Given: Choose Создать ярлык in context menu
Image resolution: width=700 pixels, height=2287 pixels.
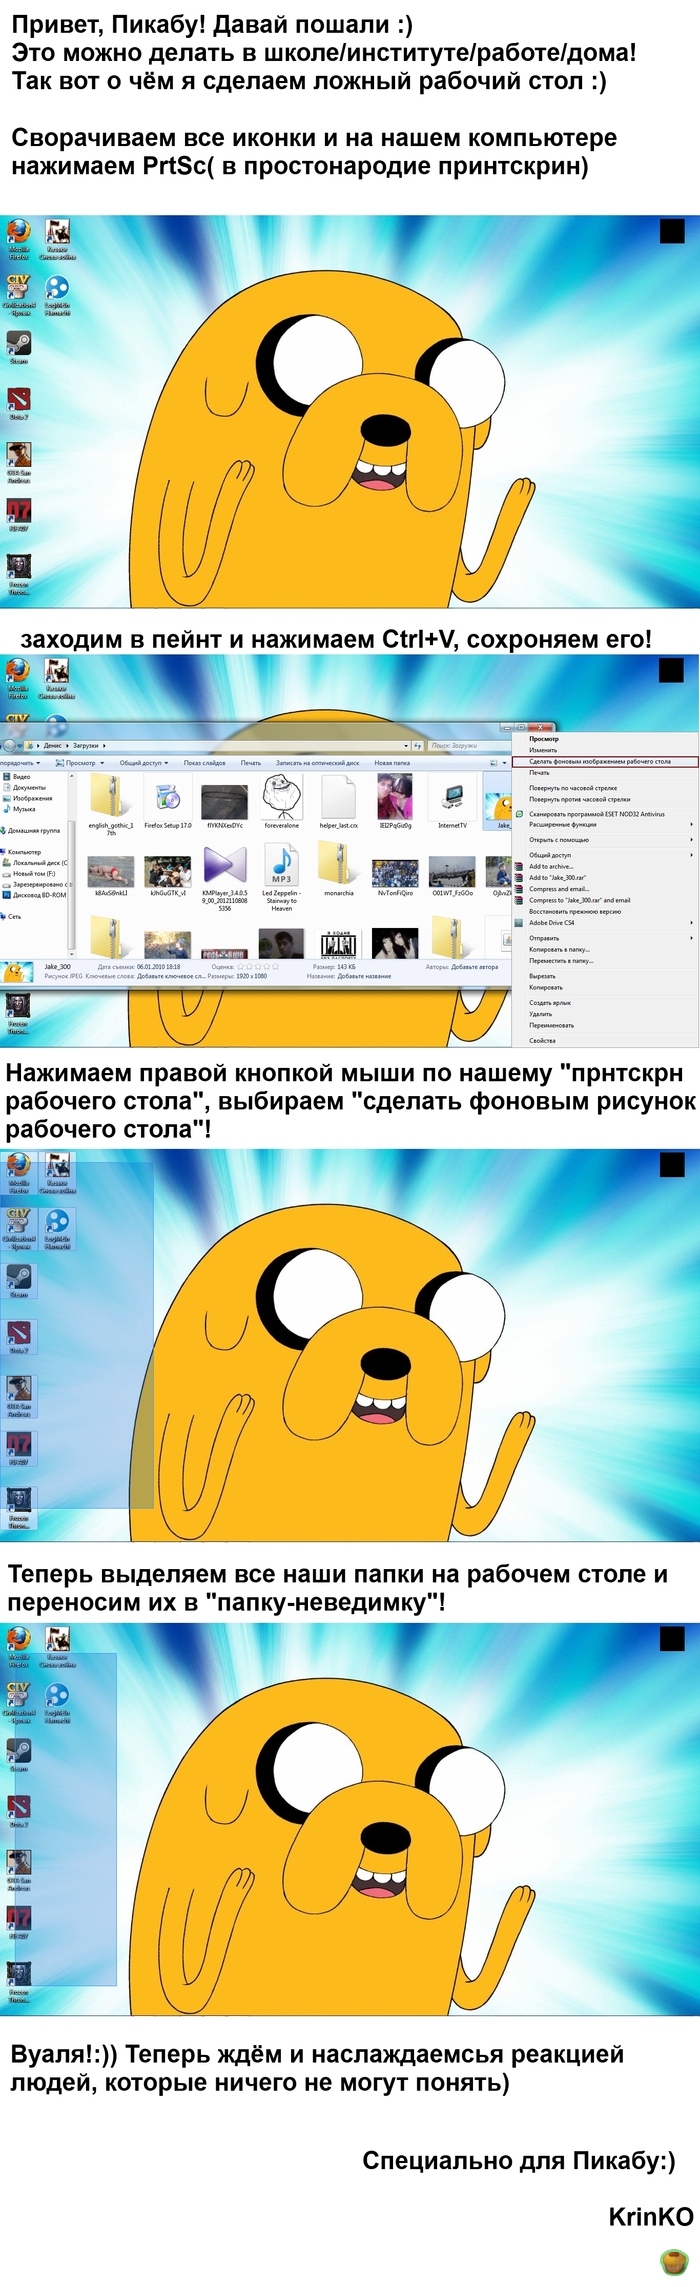Looking at the screenshot, I should 550,1002.
